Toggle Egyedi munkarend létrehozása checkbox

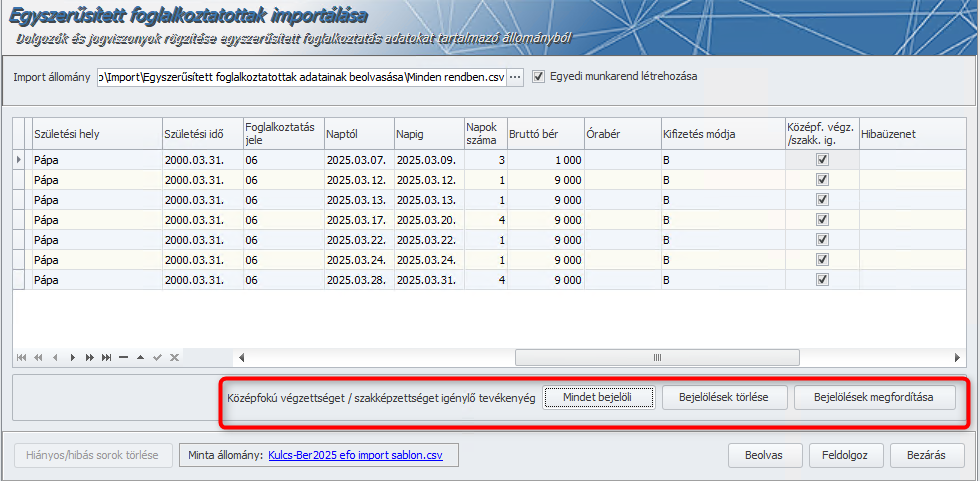pyautogui.click(x=538, y=77)
